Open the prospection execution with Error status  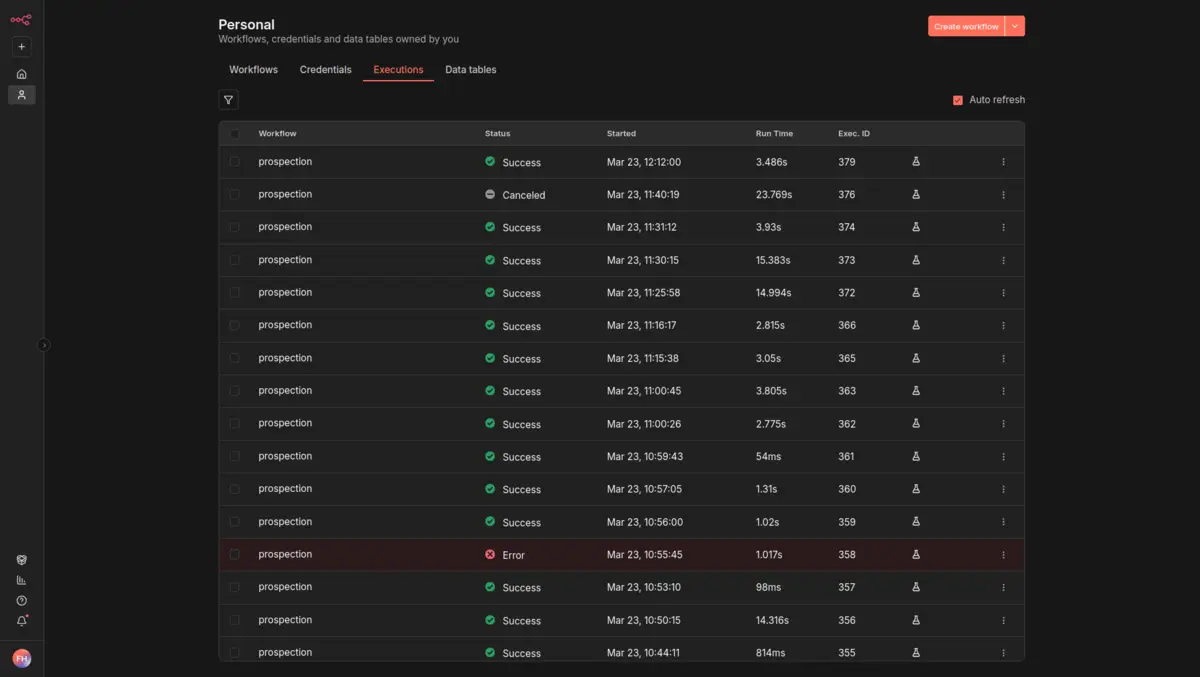pos(285,555)
